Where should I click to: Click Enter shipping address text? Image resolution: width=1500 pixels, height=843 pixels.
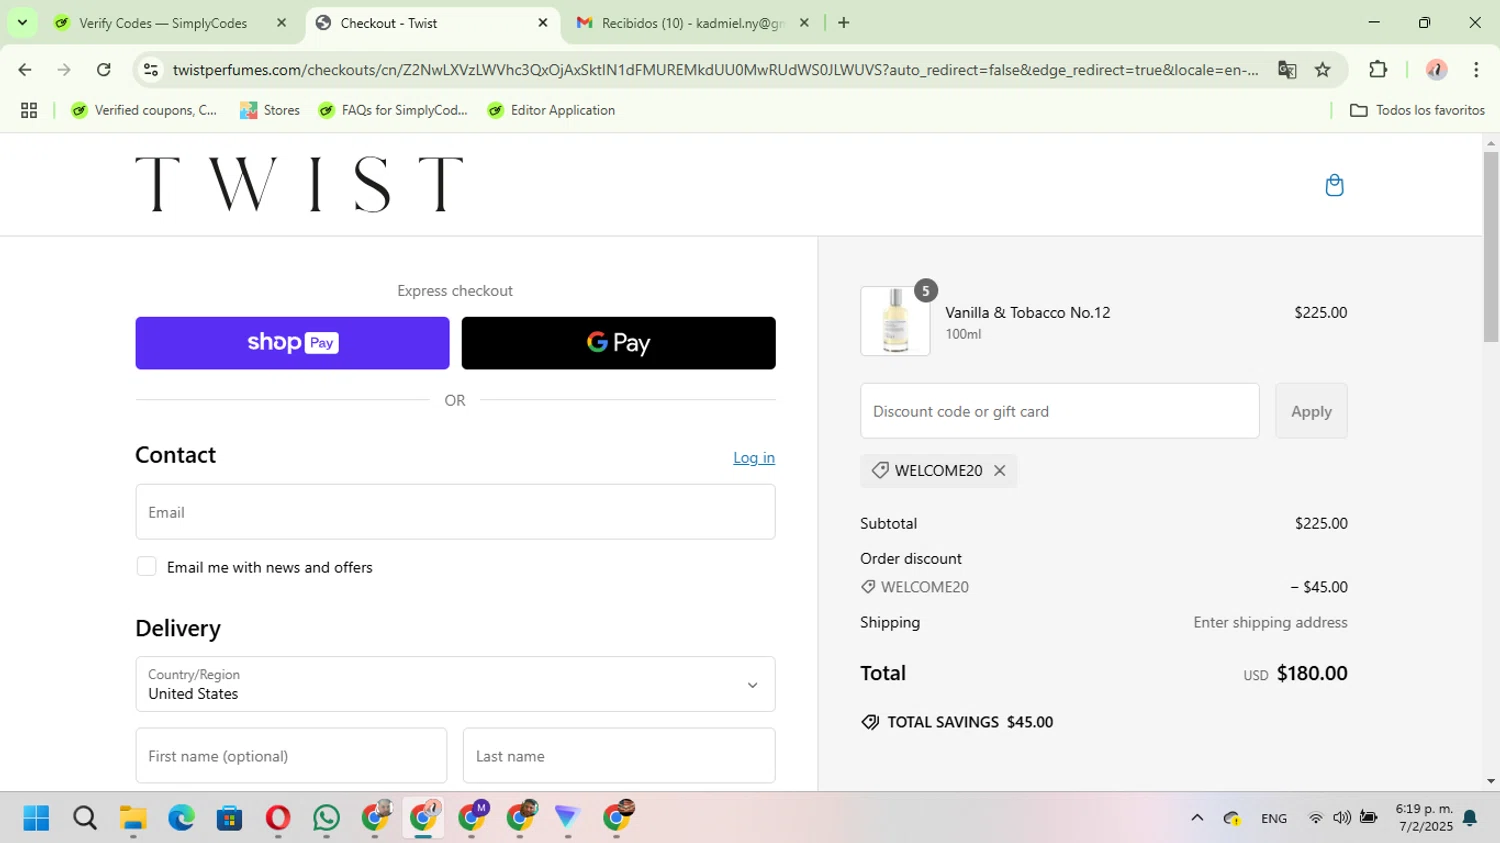click(x=1270, y=622)
